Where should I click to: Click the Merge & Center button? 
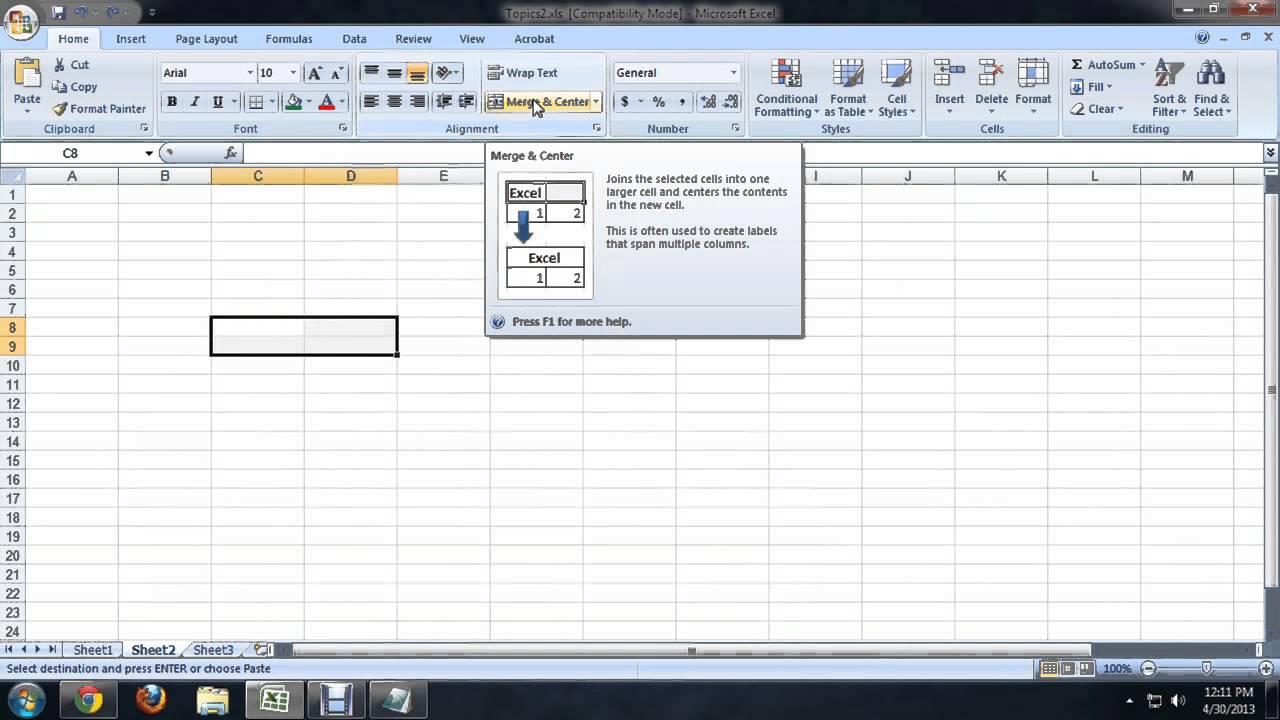[538, 102]
